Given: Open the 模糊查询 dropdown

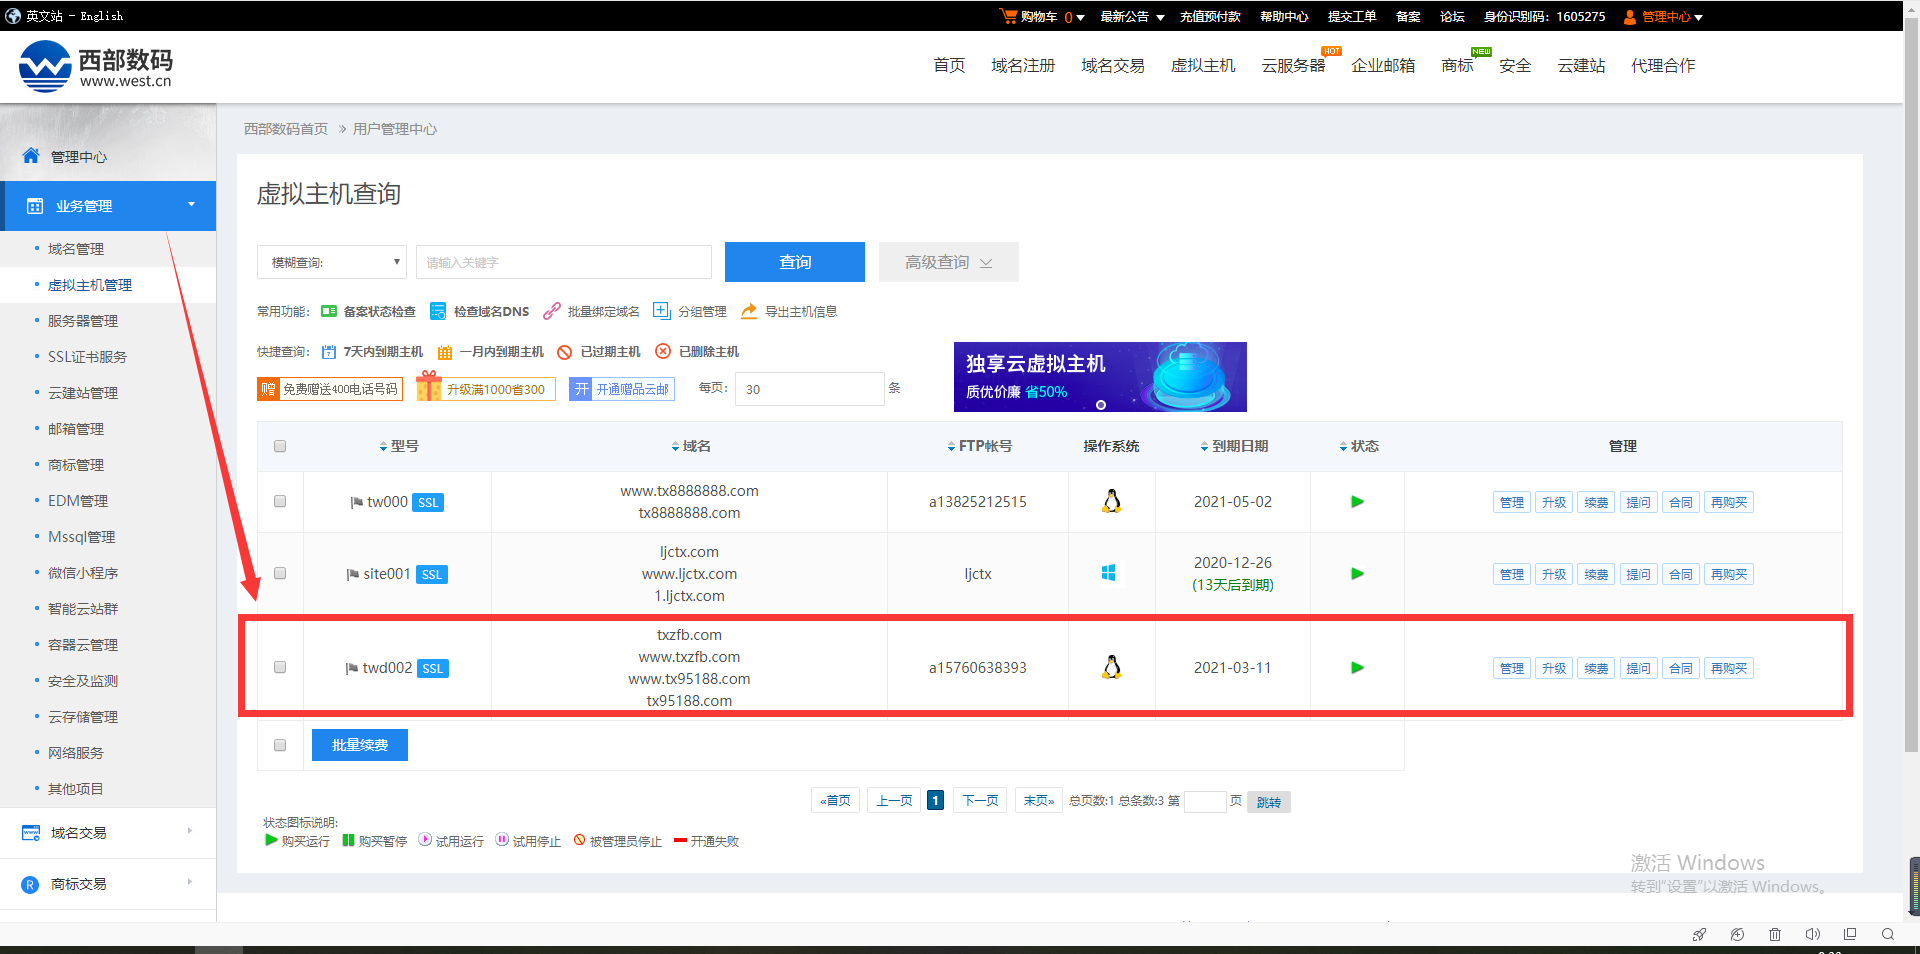Looking at the screenshot, I should (x=331, y=262).
